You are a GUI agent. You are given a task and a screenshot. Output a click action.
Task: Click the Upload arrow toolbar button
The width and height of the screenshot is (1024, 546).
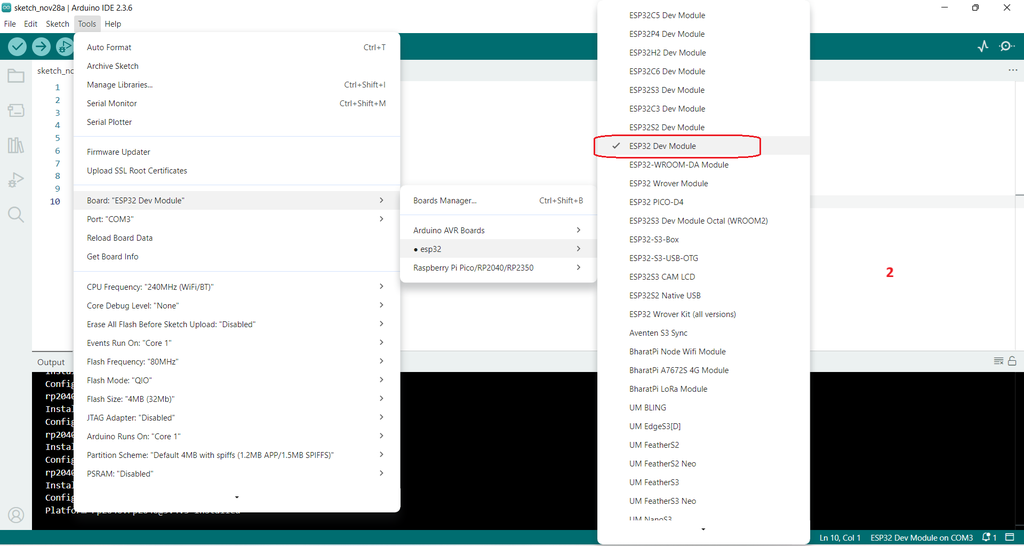(41, 46)
